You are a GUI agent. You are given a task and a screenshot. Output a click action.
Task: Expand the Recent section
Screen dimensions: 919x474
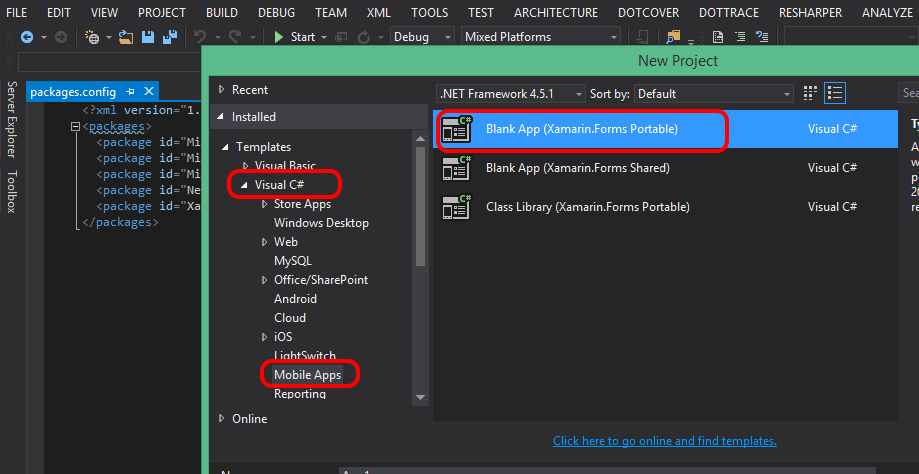pyautogui.click(x=221, y=90)
